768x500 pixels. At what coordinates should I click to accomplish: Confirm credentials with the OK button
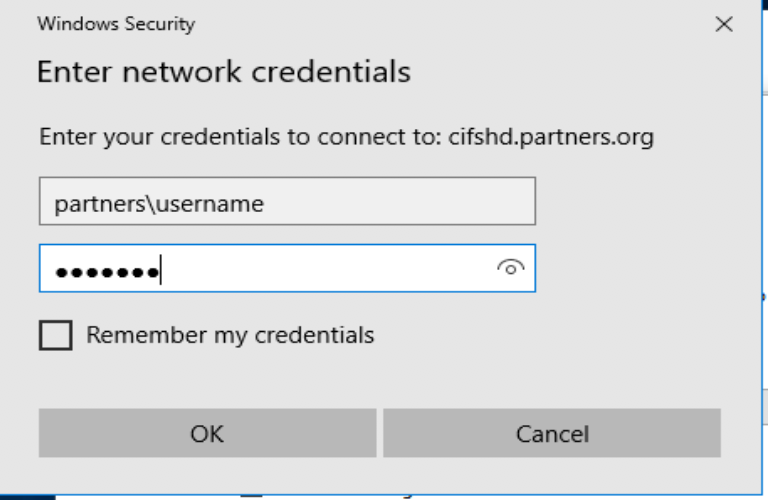click(208, 433)
